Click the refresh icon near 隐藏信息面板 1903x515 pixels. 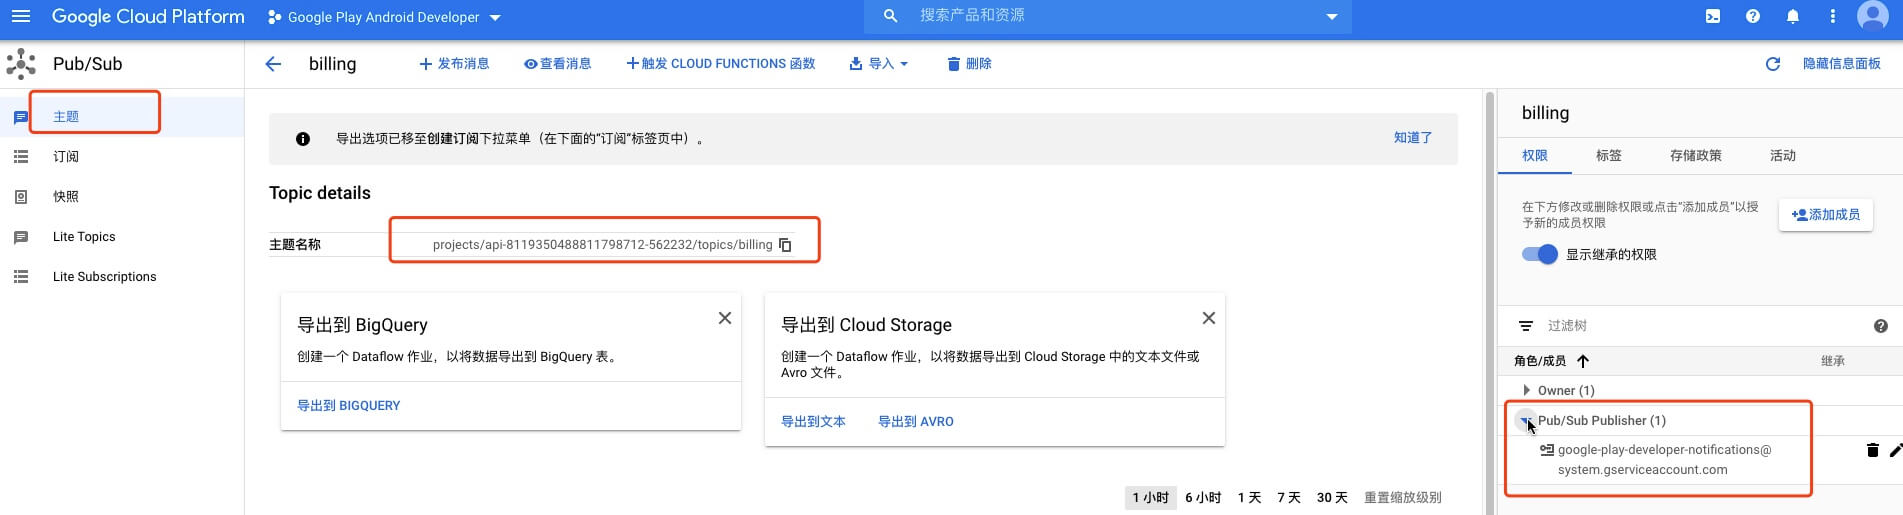click(x=1773, y=64)
